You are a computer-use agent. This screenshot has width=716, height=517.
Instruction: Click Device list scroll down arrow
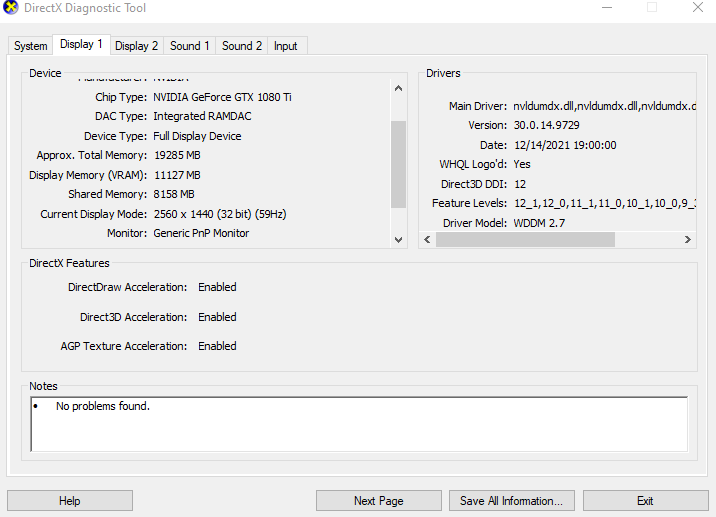coord(398,239)
